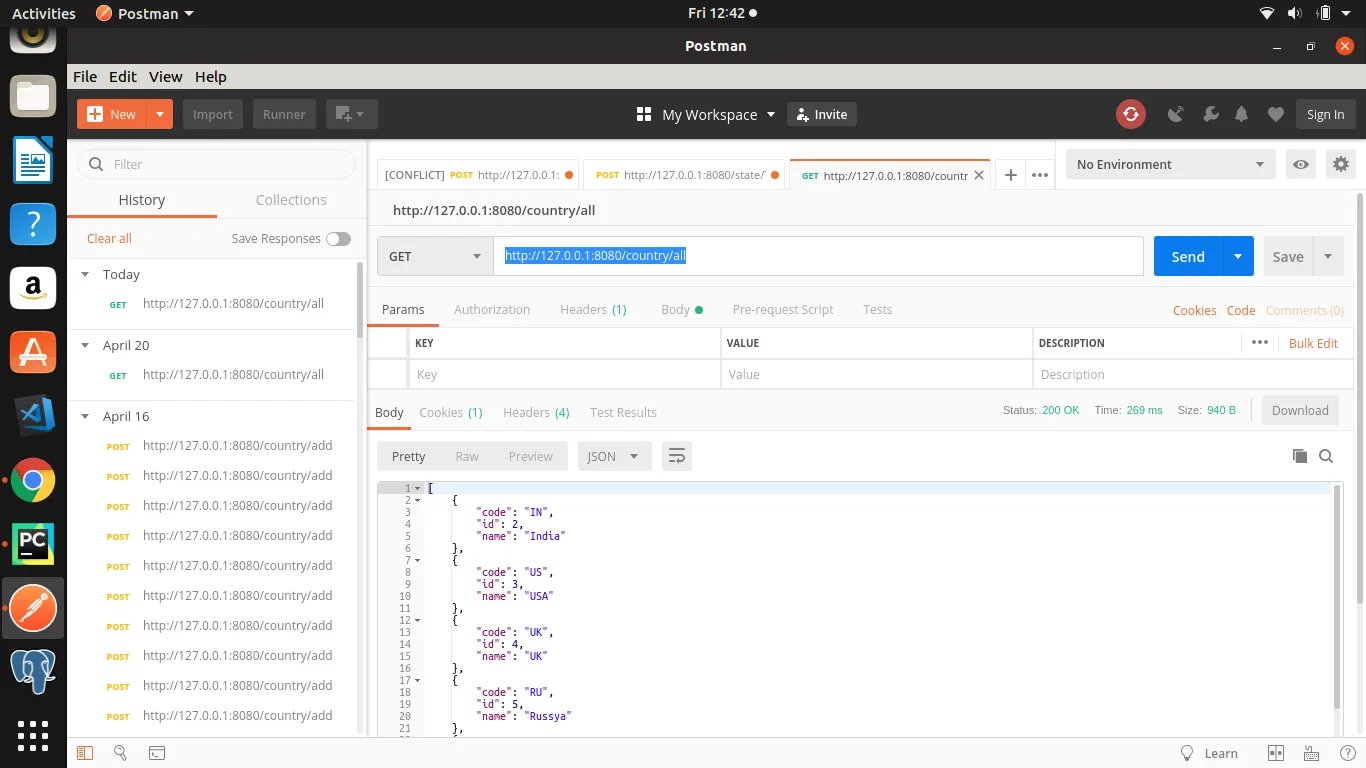The width and height of the screenshot is (1366, 768).
Task: Collapse the April 20 history group
Action: [86, 345]
